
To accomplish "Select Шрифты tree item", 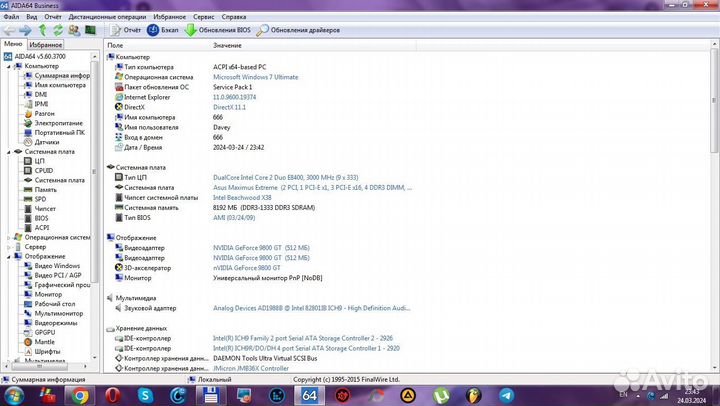I will point(42,352).
